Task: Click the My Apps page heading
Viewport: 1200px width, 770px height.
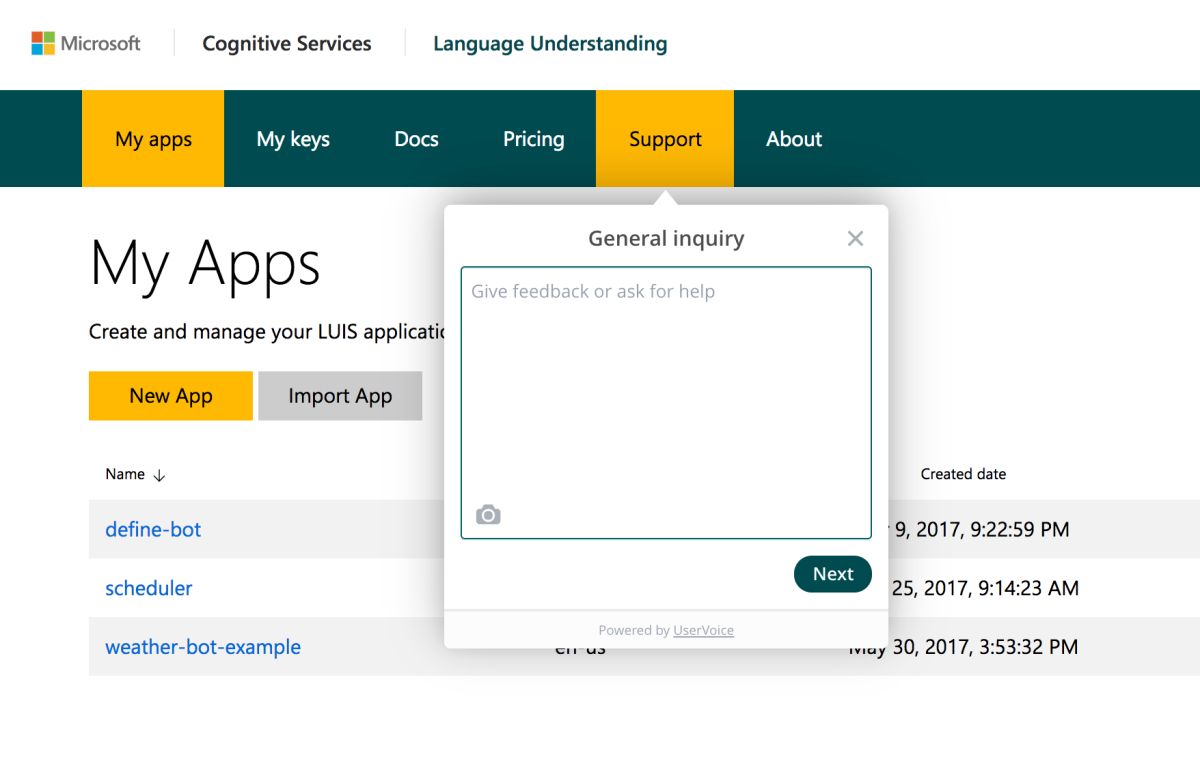Action: coord(205,264)
